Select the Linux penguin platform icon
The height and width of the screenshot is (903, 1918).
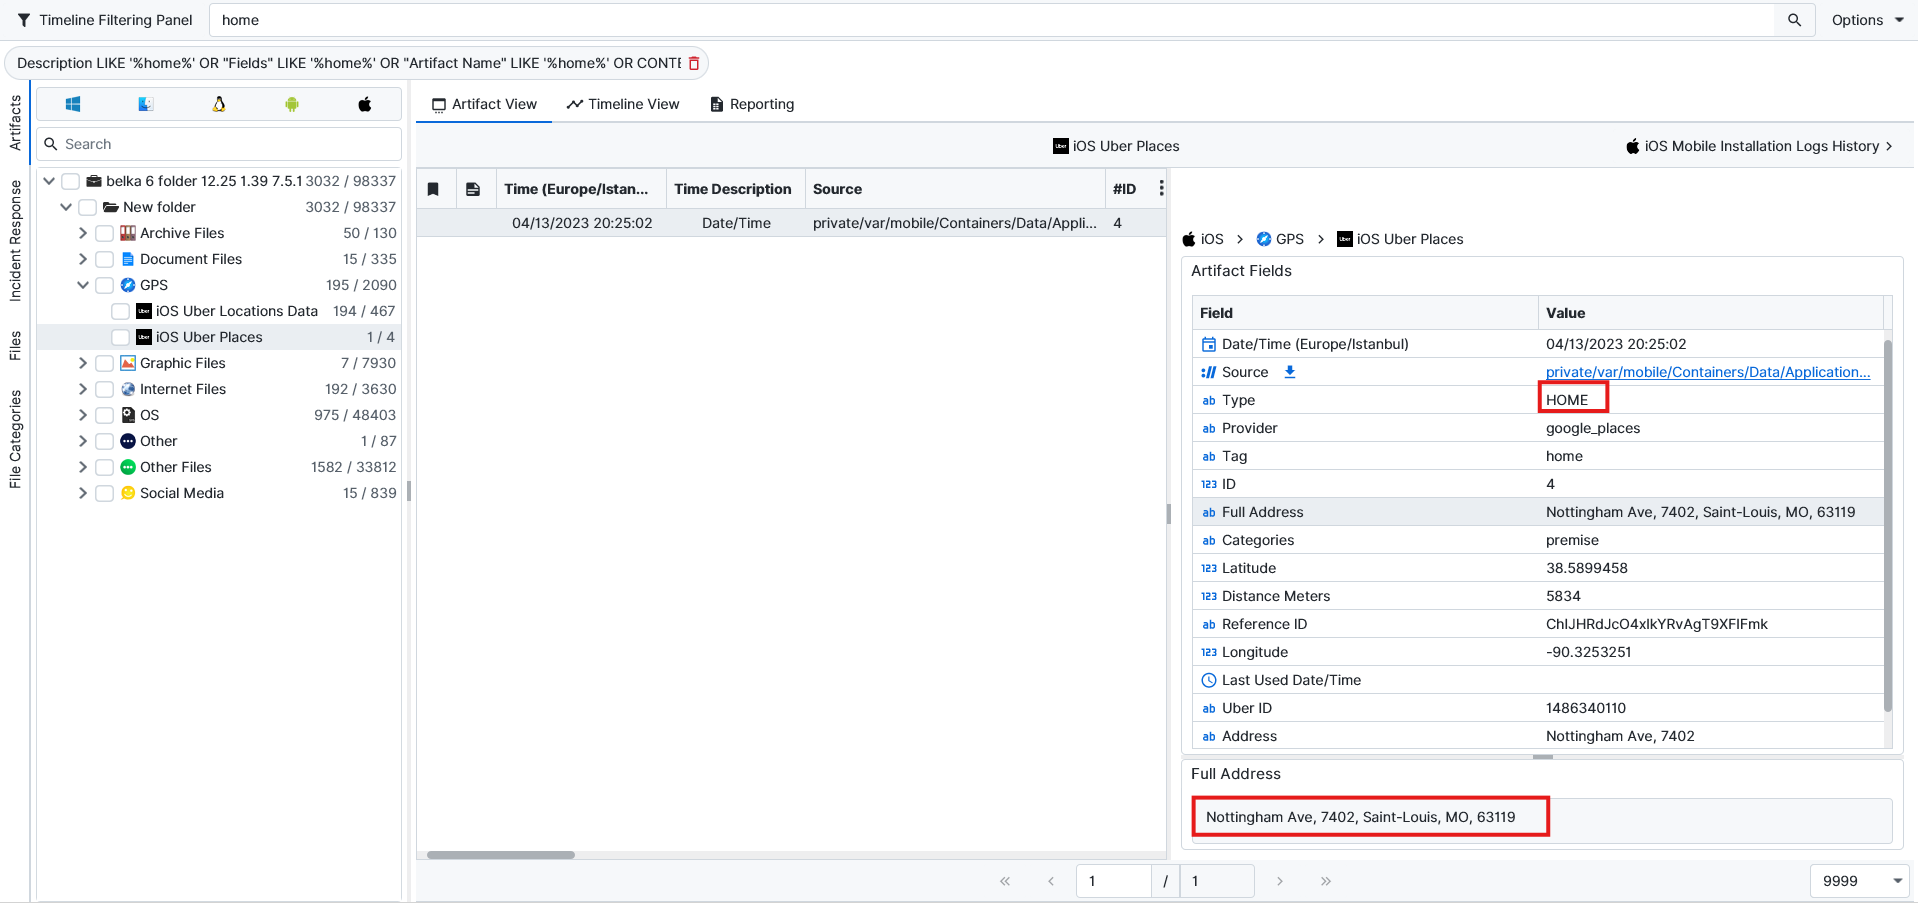pyautogui.click(x=219, y=104)
